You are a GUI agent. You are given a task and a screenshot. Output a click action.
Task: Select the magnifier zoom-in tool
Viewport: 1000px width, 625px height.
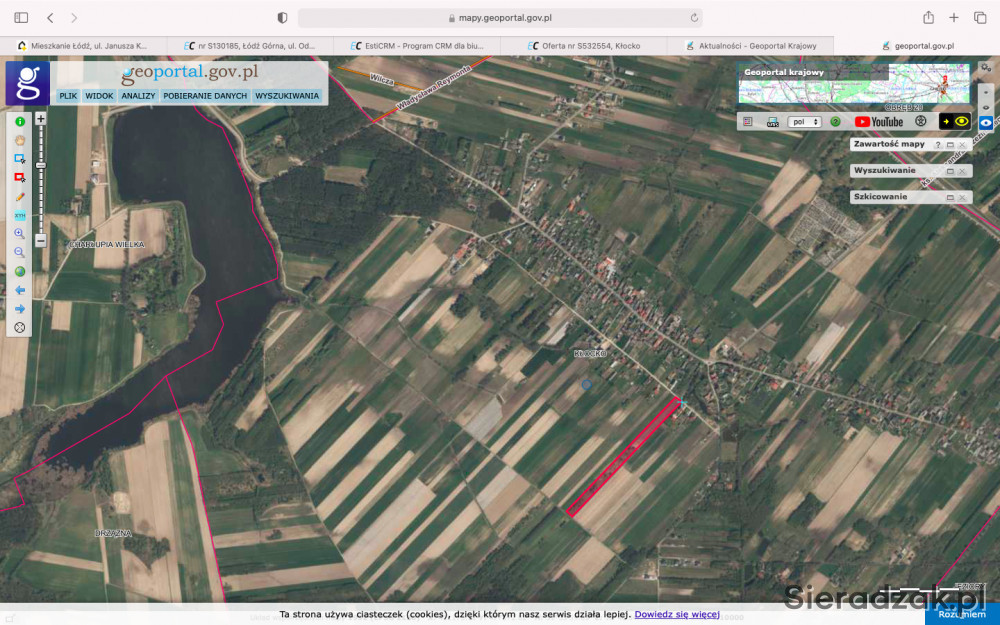click(19, 233)
